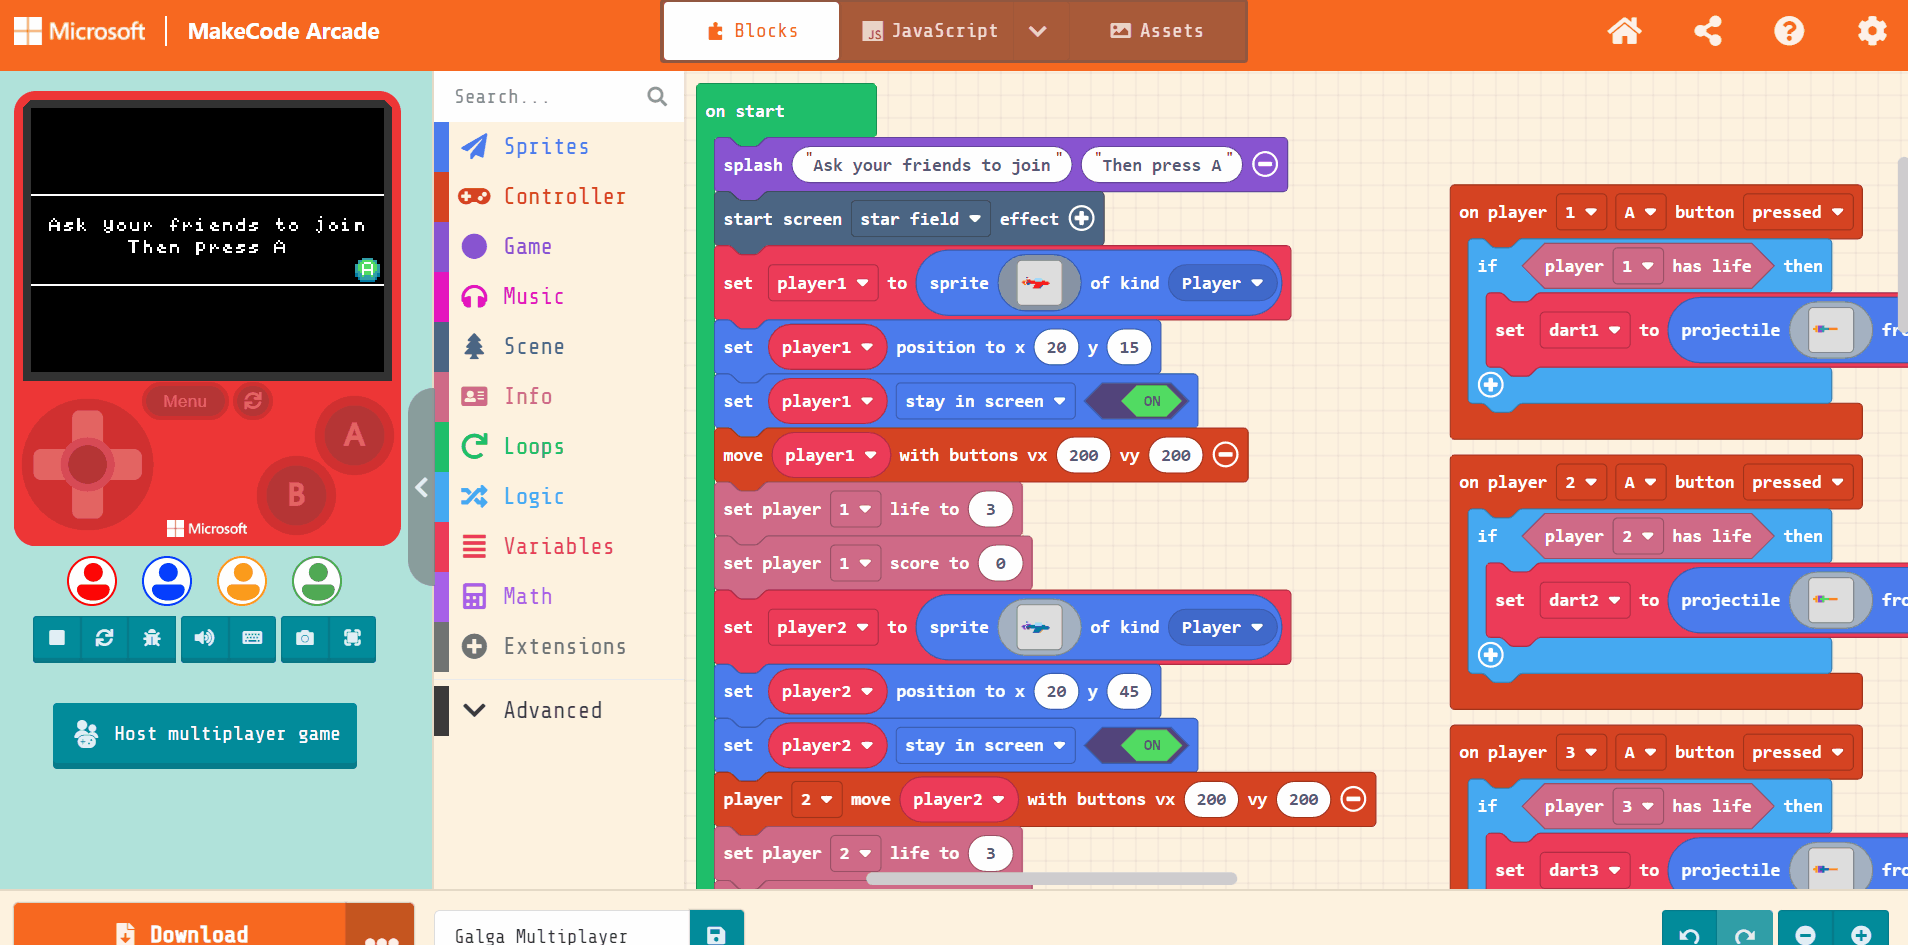Open the player1 sprite image picker

(x=1039, y=283)
